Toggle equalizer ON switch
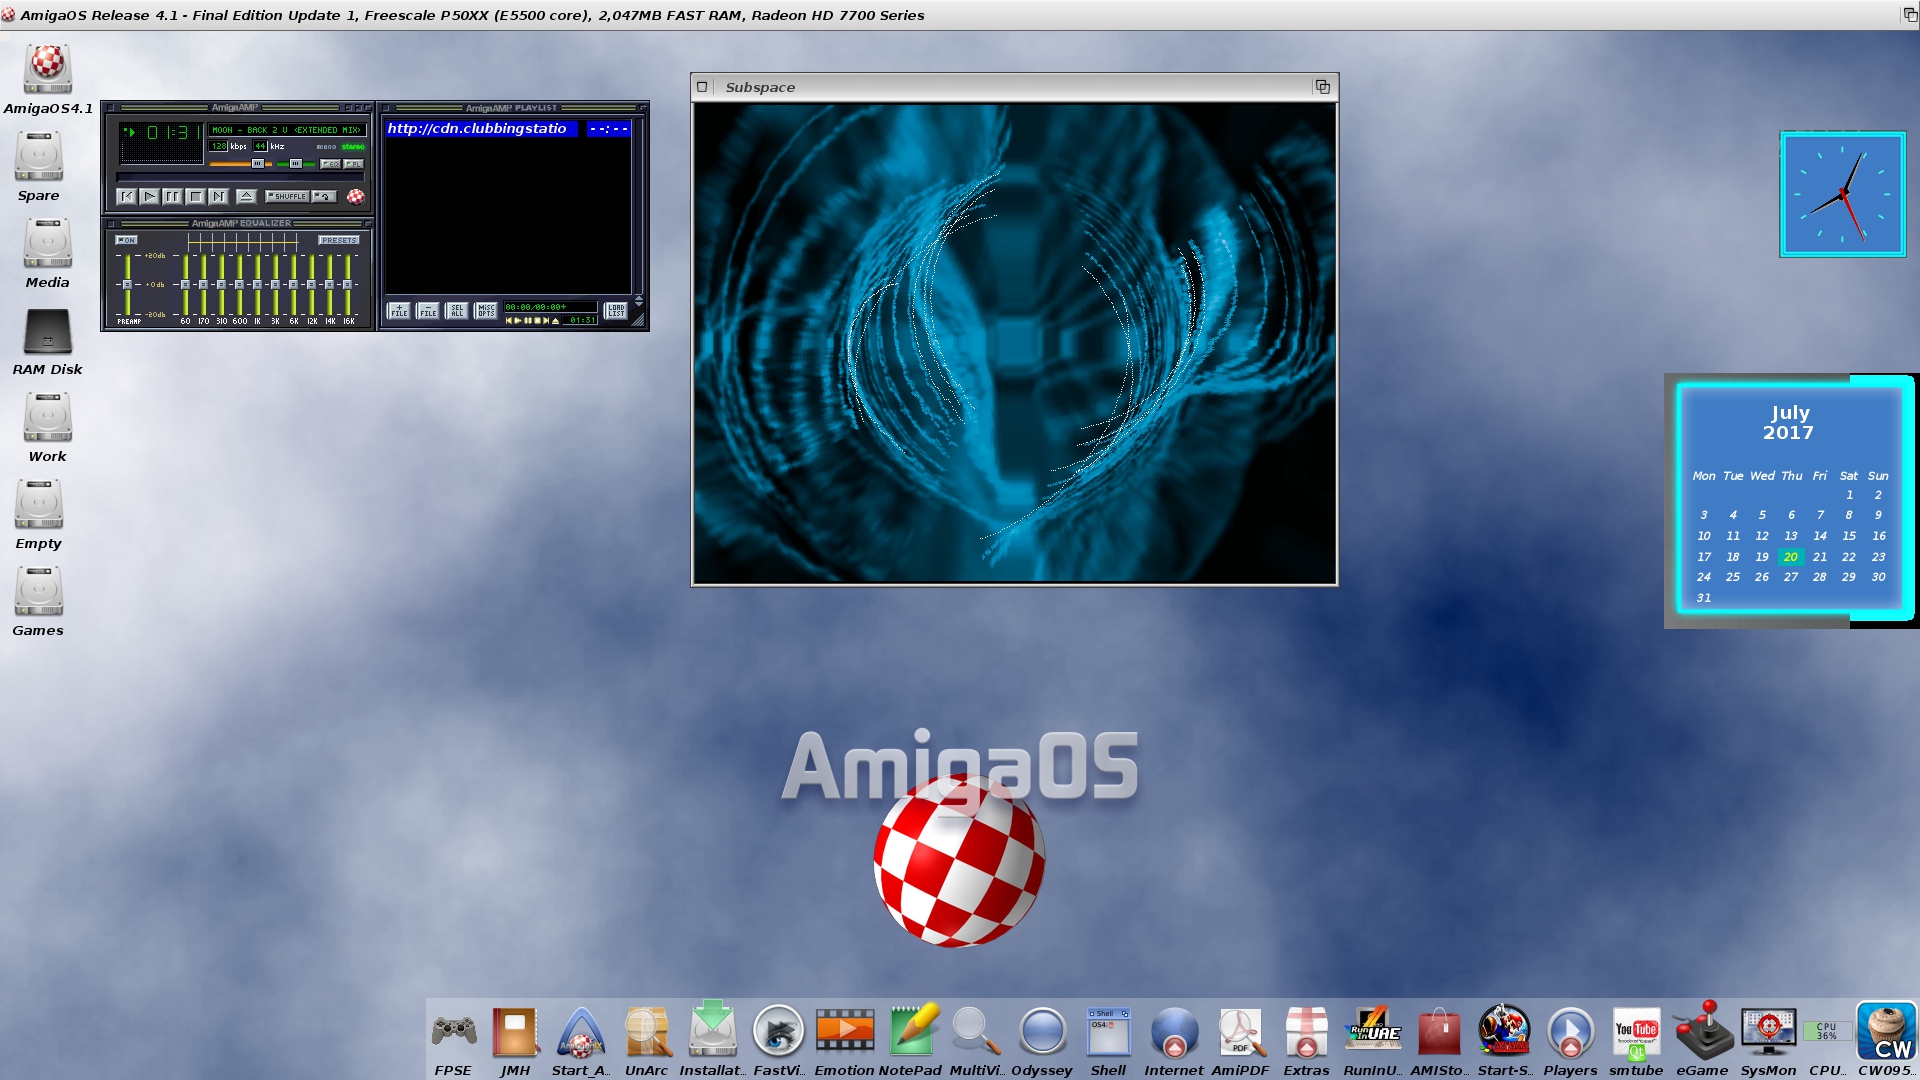Image resolution: width=1920 pixels, height=1080 pixels. tap(126, 240)
